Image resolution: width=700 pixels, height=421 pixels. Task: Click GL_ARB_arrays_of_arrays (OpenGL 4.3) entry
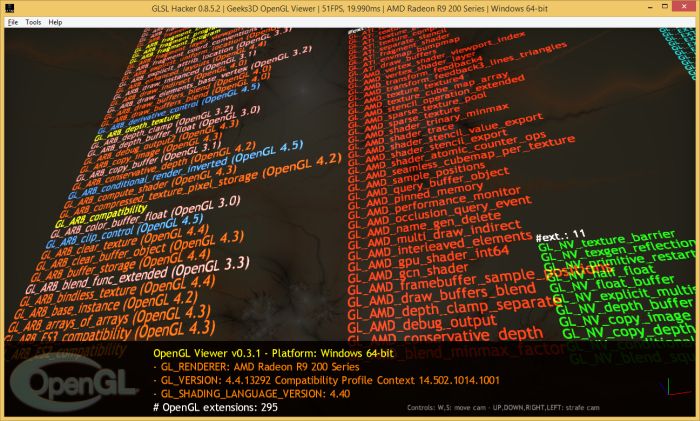click(110, 320)
